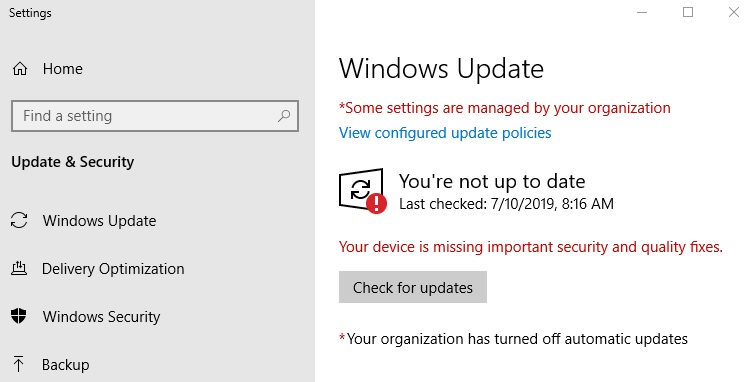
Task: Click the Backup upload arrow icon
Action: [19, 364]
